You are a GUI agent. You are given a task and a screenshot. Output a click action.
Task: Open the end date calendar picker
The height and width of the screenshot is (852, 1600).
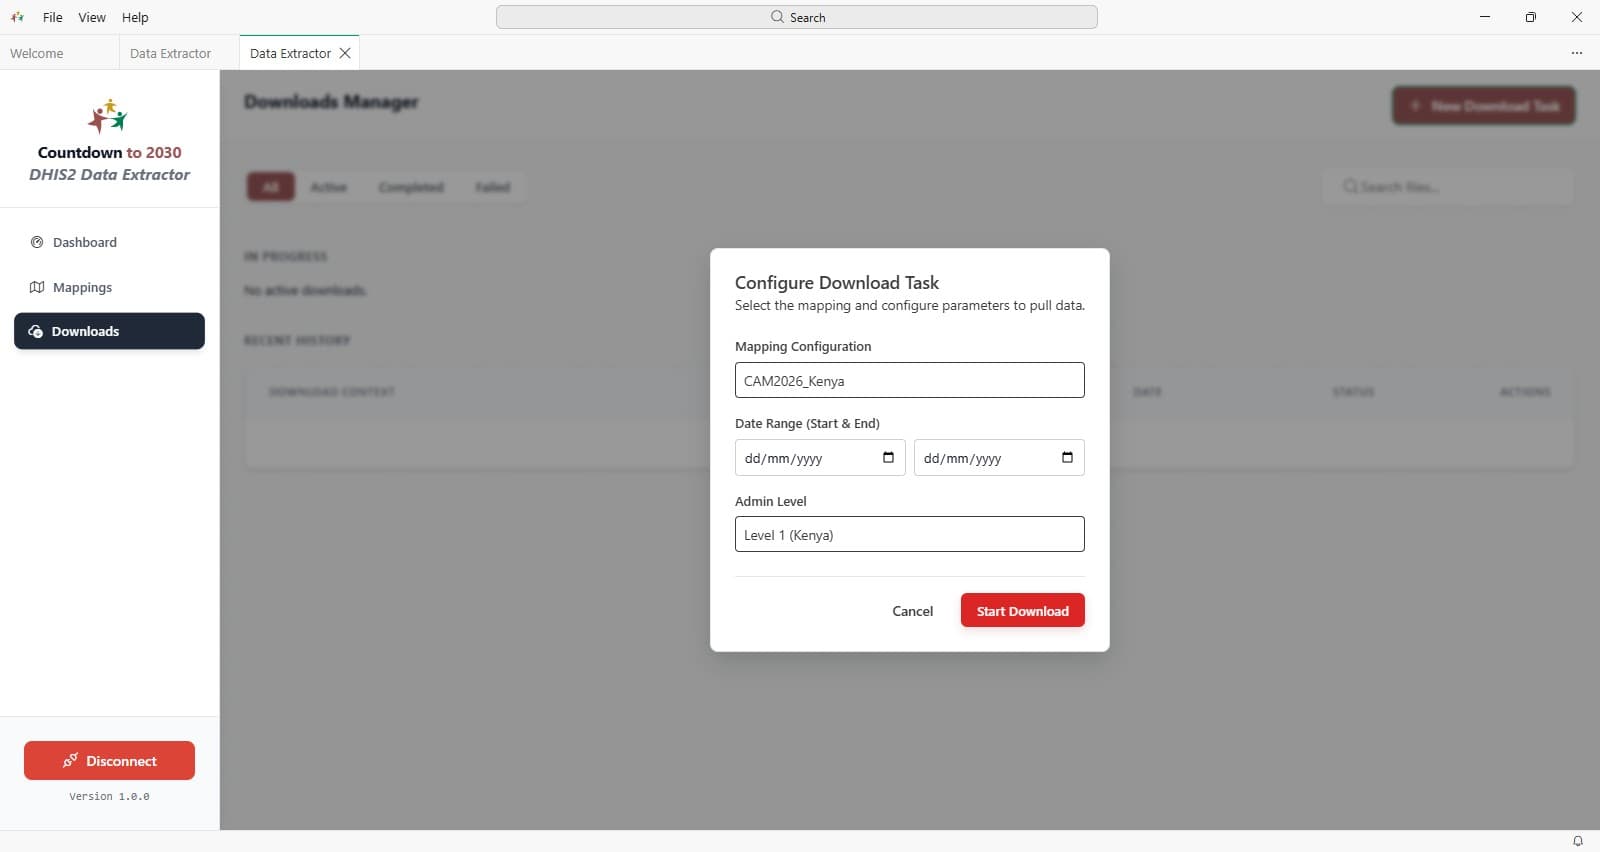(x=1067, y=457)
